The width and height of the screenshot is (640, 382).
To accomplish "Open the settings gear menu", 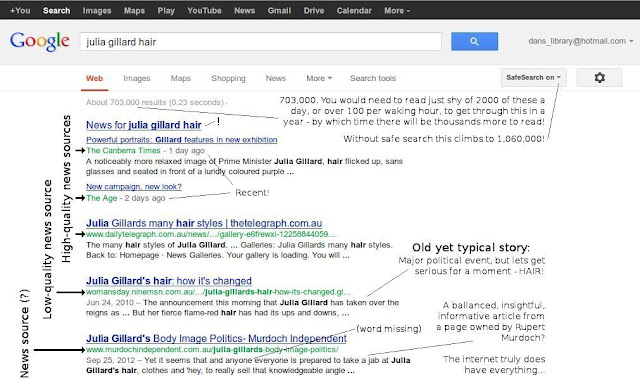I will pyautogui.click(x=599, y=78).
